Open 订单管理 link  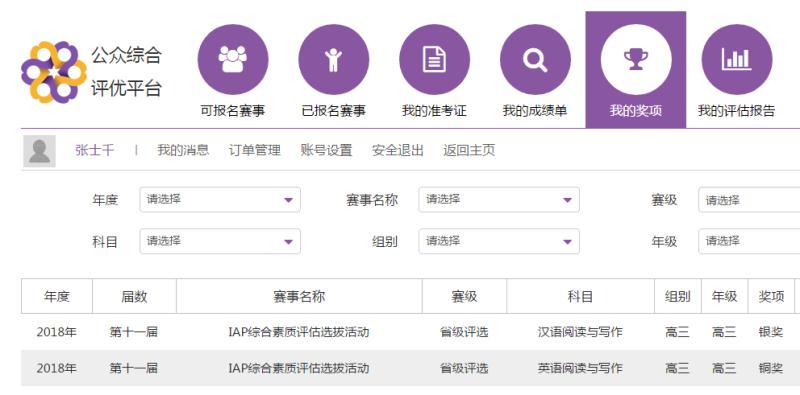[255, 151]
